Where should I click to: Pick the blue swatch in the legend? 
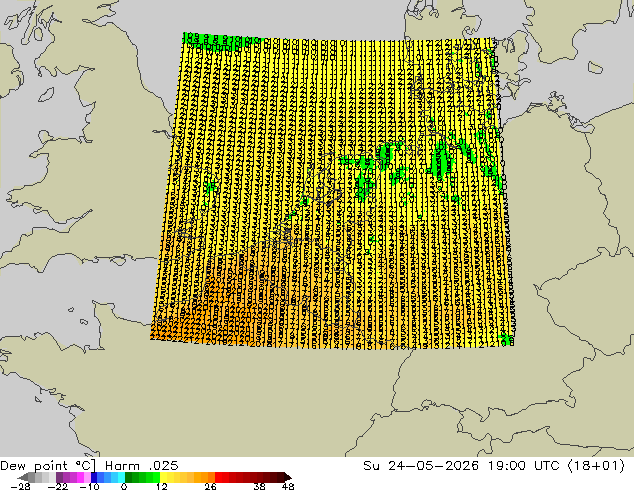tap(101, 477)
